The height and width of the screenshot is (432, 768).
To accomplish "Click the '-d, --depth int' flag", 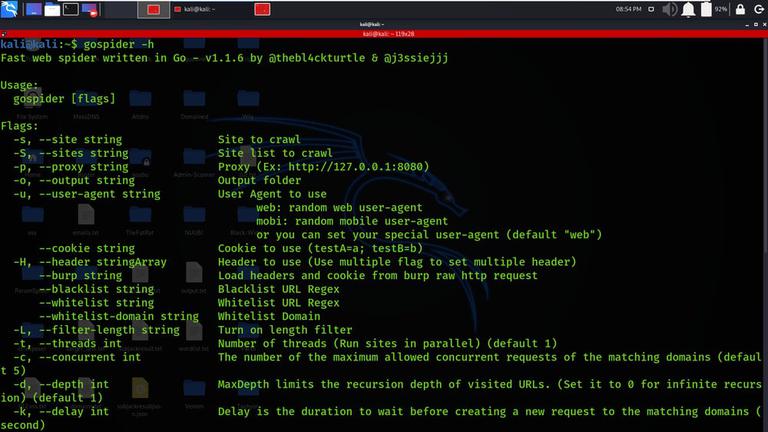I will [61, 384].
